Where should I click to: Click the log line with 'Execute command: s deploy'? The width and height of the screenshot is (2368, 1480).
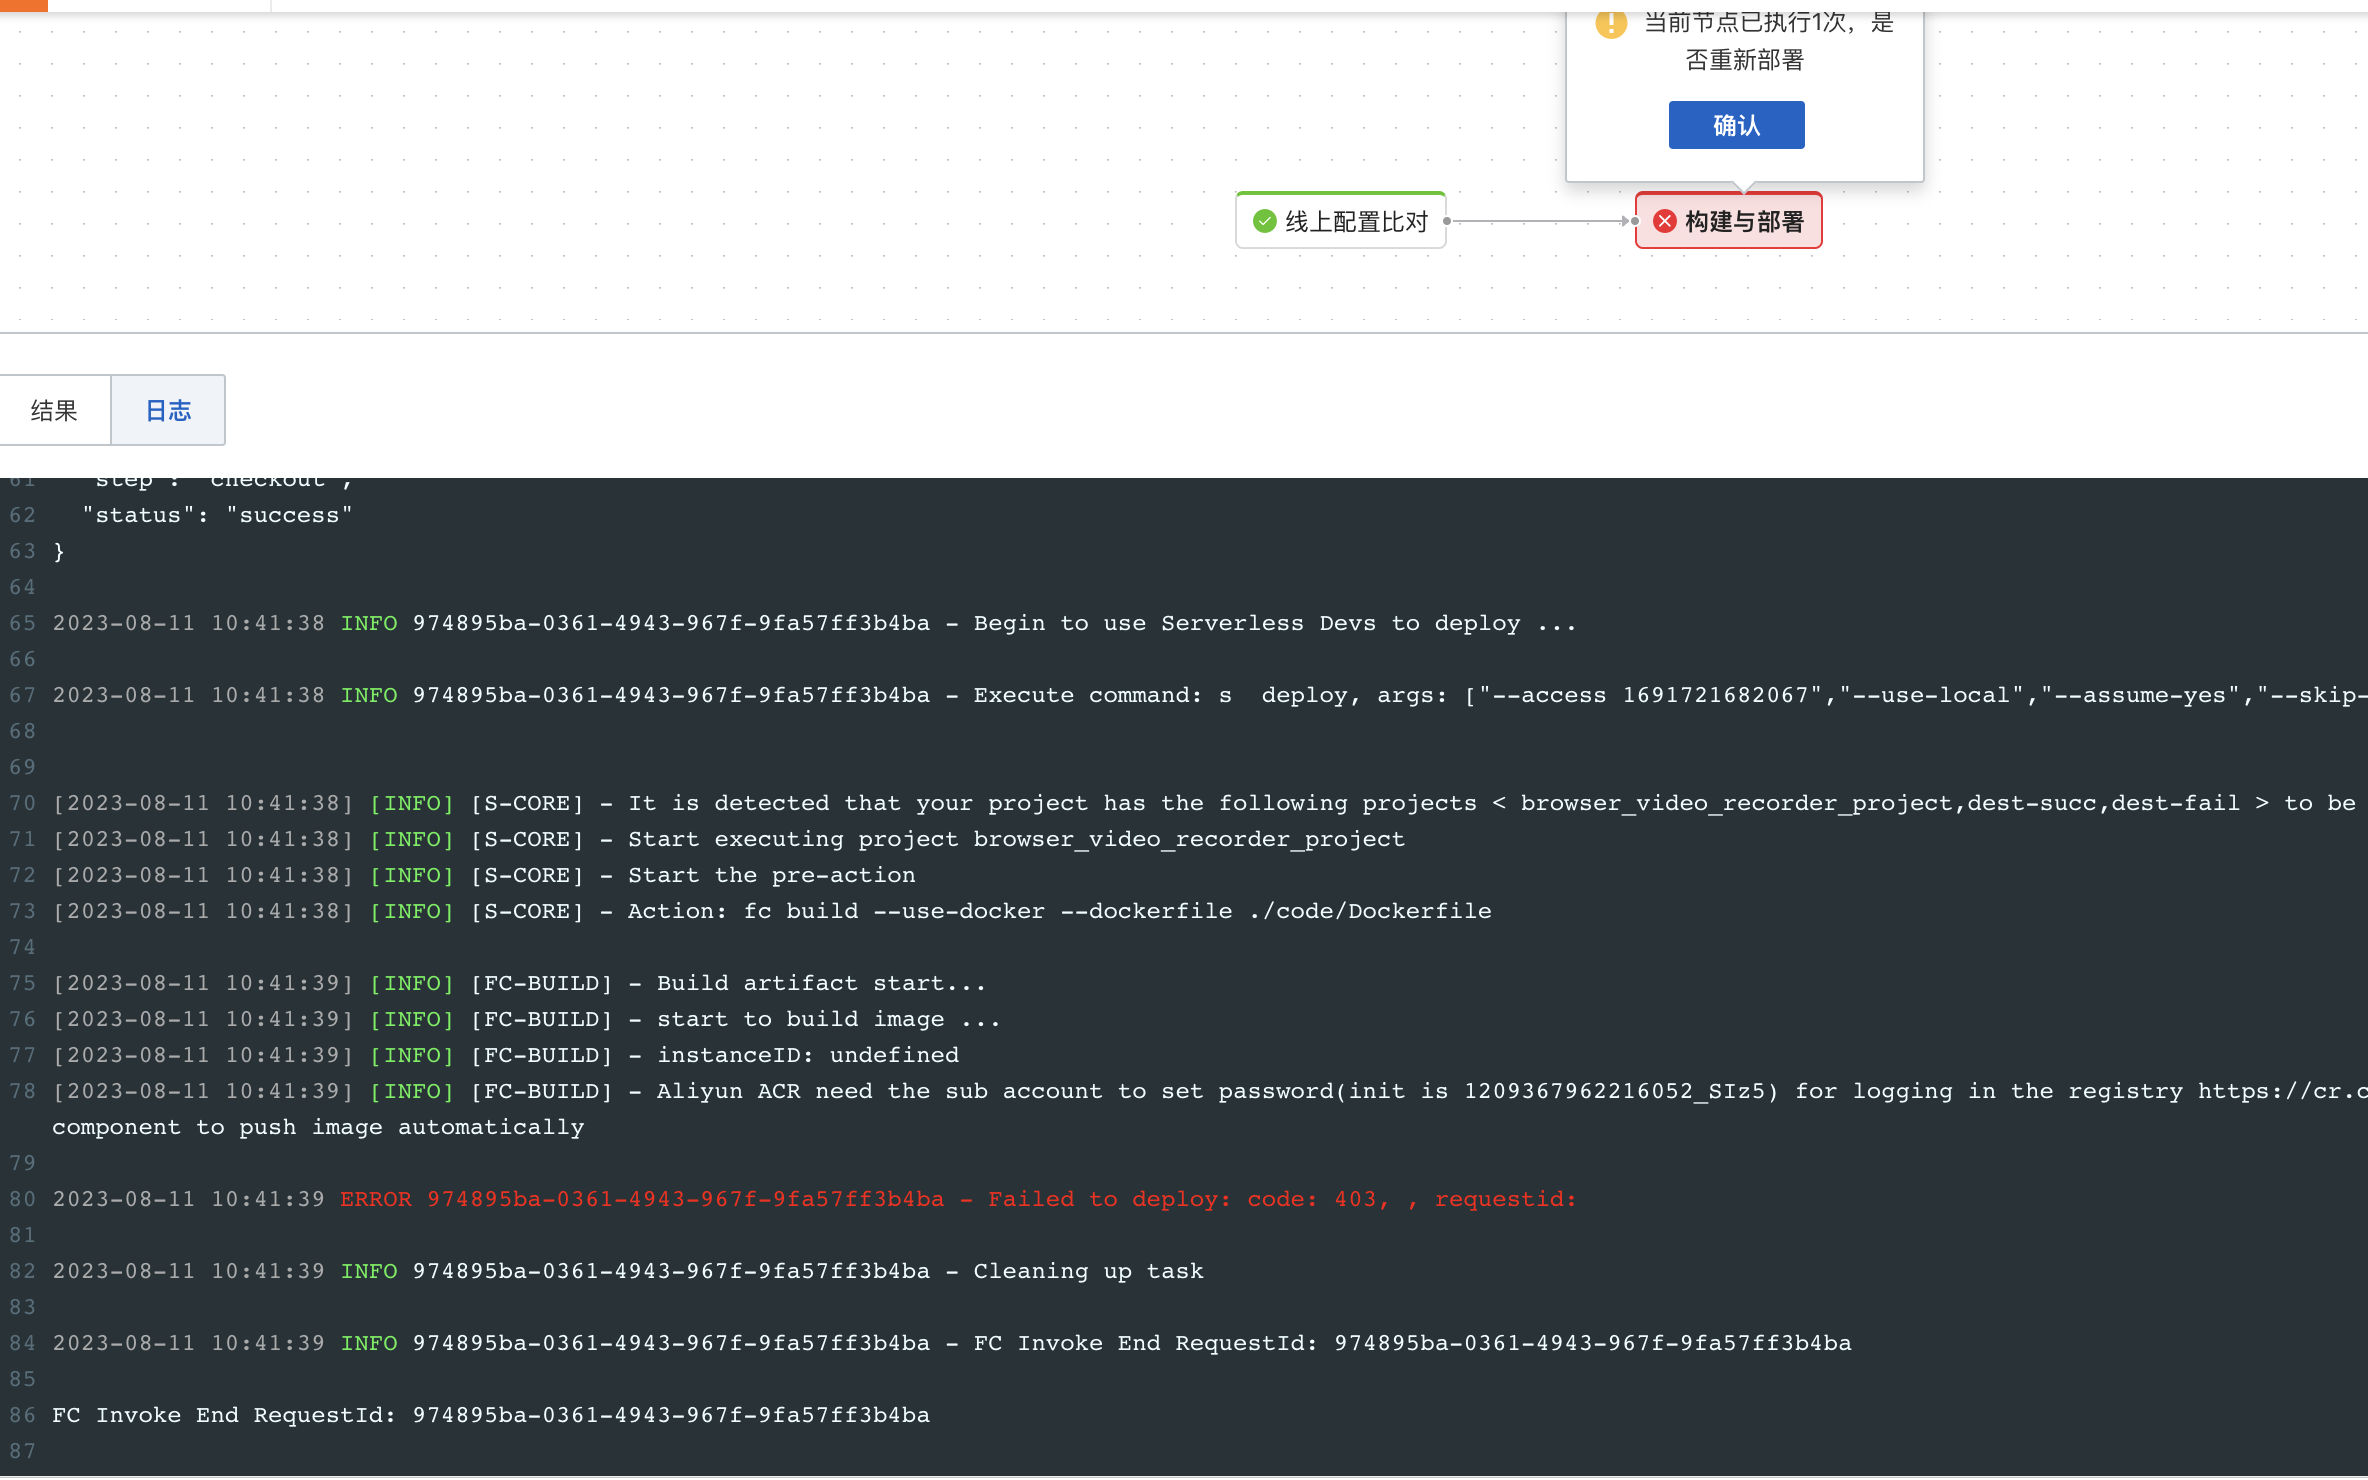point(1210,695)
